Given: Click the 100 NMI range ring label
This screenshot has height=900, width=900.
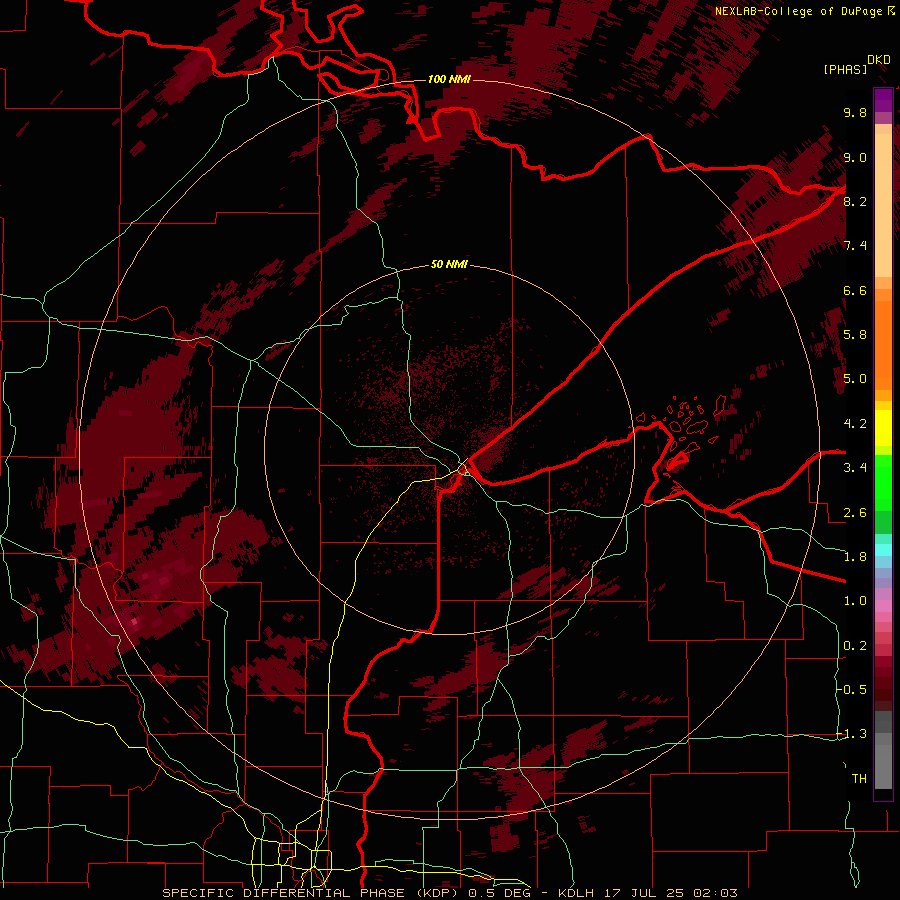Looking at the screenshot, I should pos(449,79).
